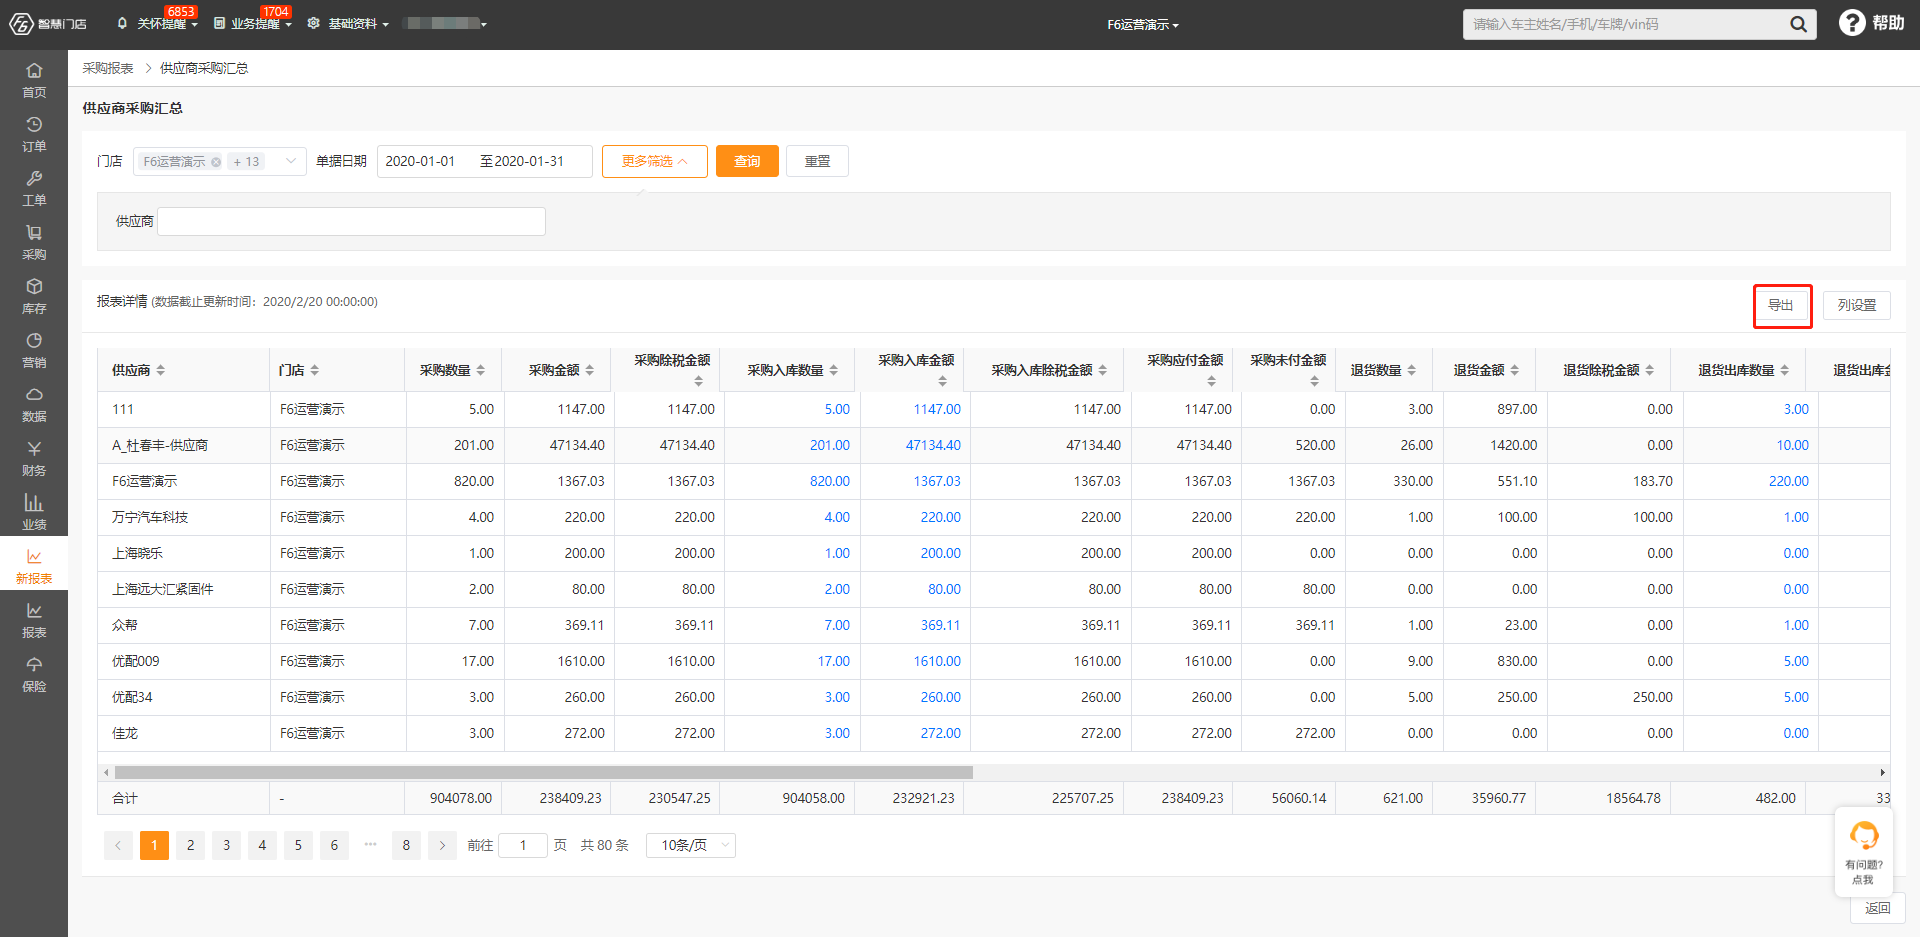The width and height of the screenshot is (1920, 937).
Task: Open 10.00 退货出库数量 link for A_杜春丰
Action: [x=1792, y=445]
